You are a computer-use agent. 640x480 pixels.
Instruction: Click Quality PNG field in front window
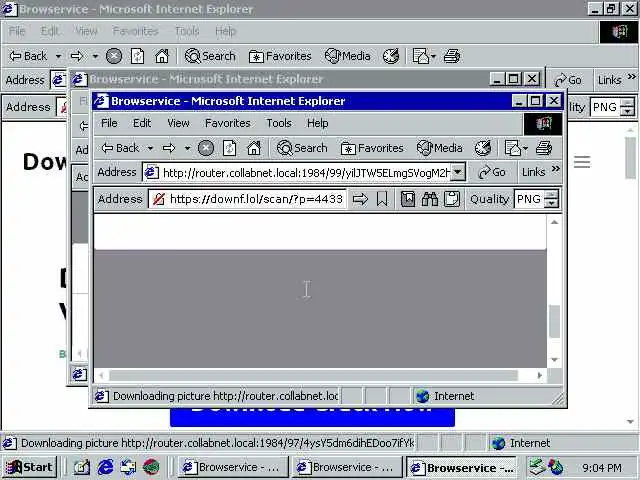[529, 199]
